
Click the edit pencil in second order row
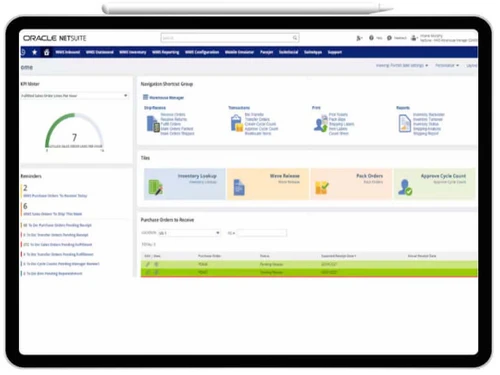[x=148, y=272]
